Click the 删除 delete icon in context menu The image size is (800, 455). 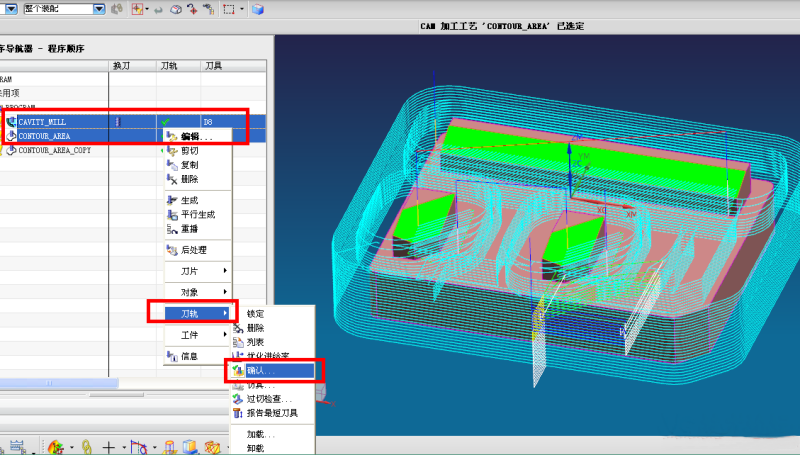tap(173, 179)
